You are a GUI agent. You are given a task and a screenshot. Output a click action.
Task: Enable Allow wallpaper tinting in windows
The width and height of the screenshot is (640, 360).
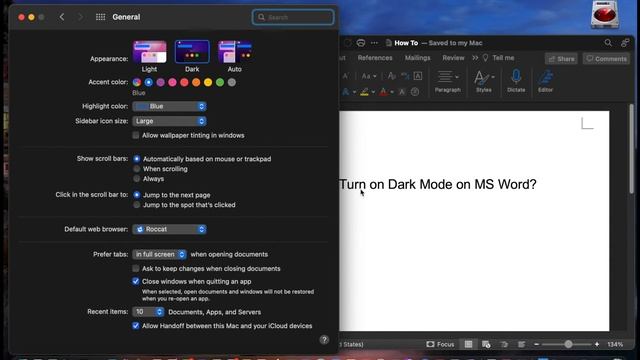136,135
